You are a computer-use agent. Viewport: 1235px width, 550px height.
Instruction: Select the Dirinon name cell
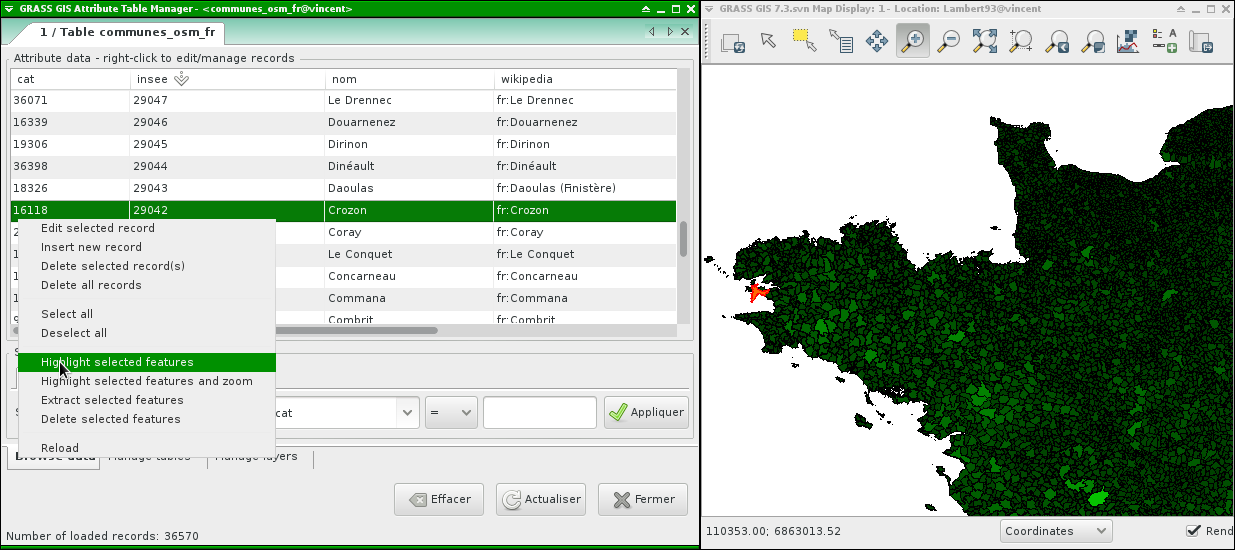tap(348, 144)
